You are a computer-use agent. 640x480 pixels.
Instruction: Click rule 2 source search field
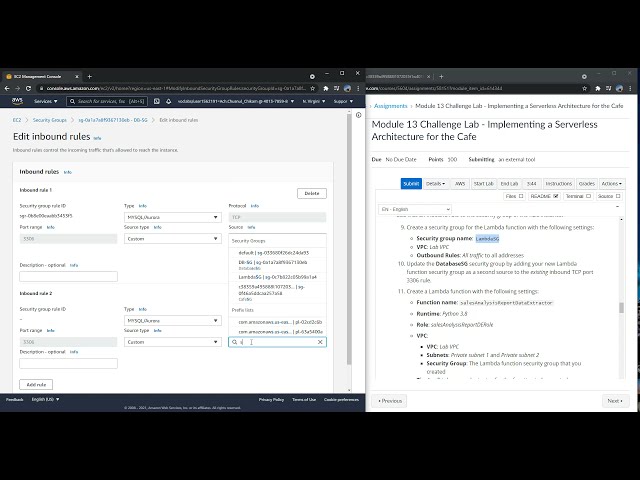click(x=277, y=342)
